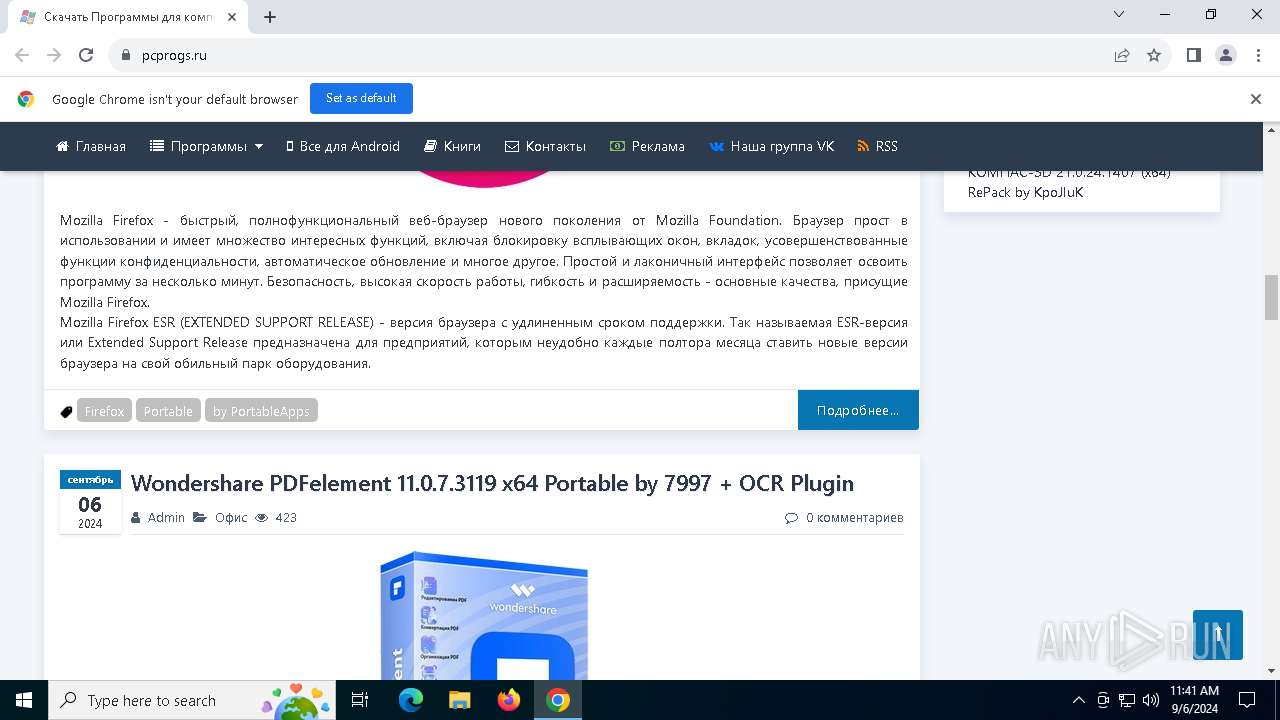
Task: Open network status tray icon
Action: click(1127, 700)
